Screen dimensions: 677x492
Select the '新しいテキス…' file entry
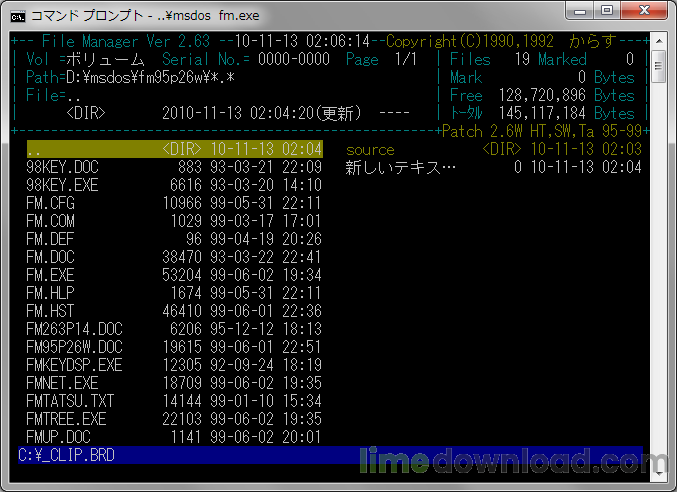click(x=494, y=167)
